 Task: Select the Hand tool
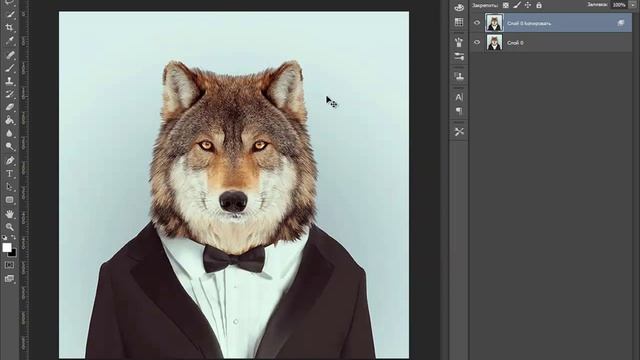(10, 214)
